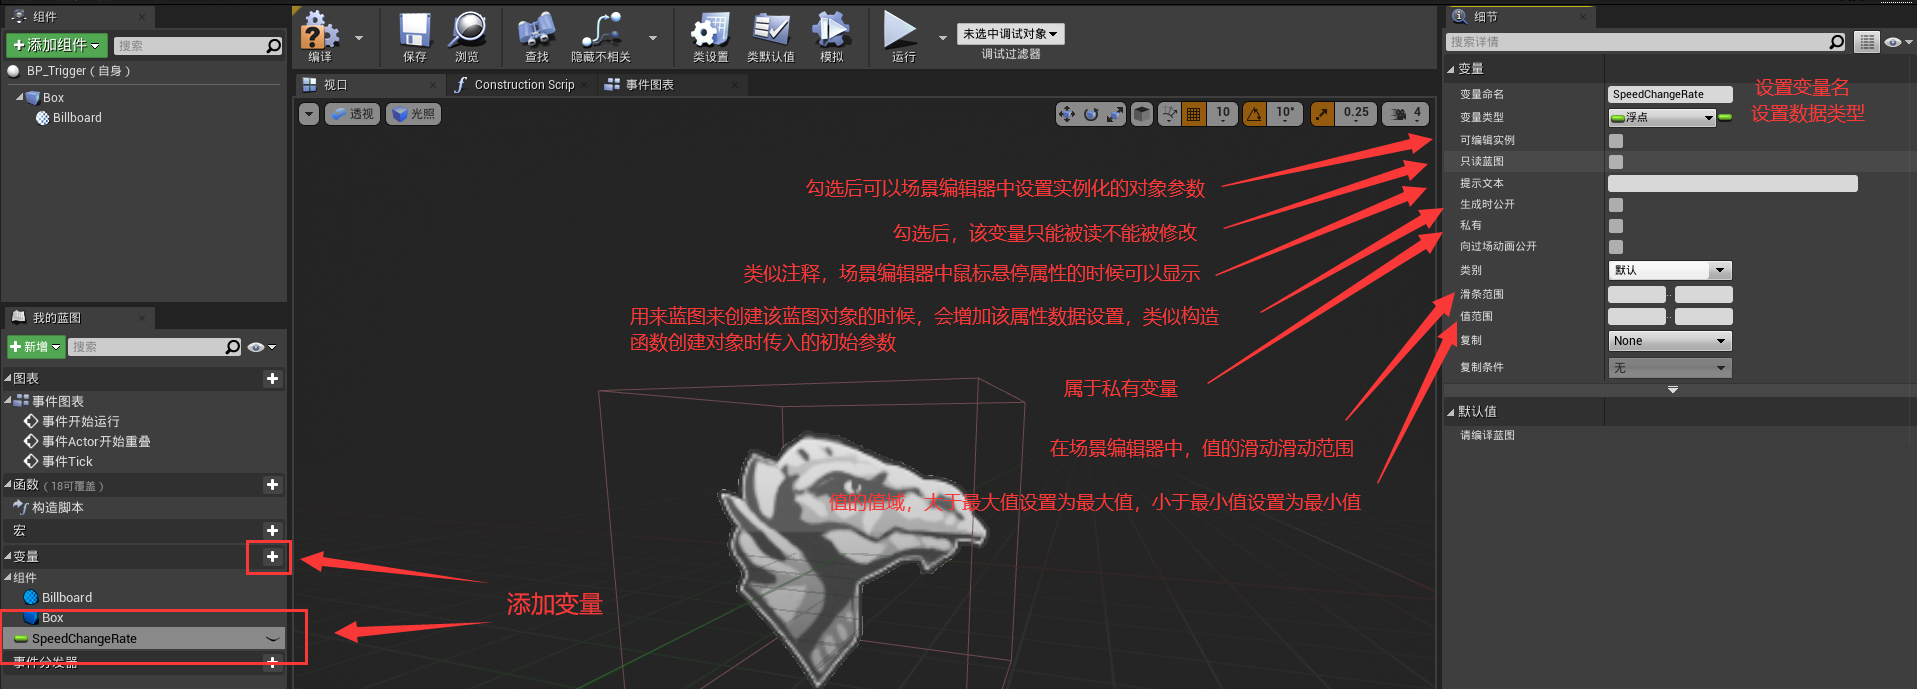Click the Find (查找) binoculars icon
1917x689 pixels.
(537, 34)
